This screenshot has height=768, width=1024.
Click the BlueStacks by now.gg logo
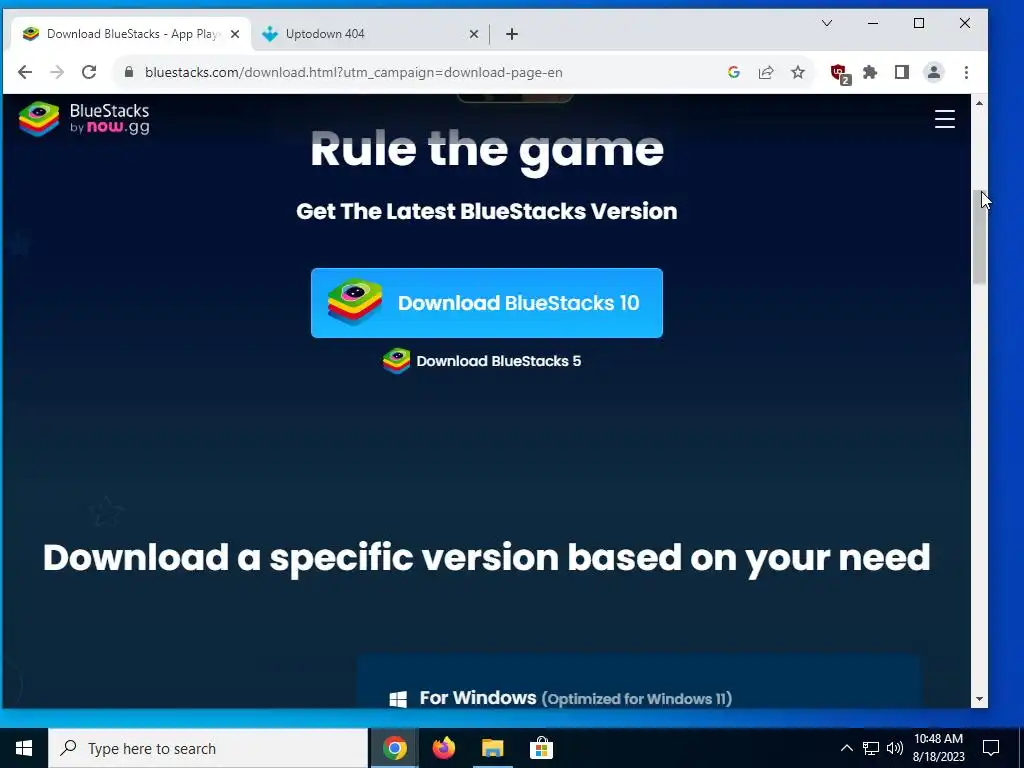[x=84, y=119]
